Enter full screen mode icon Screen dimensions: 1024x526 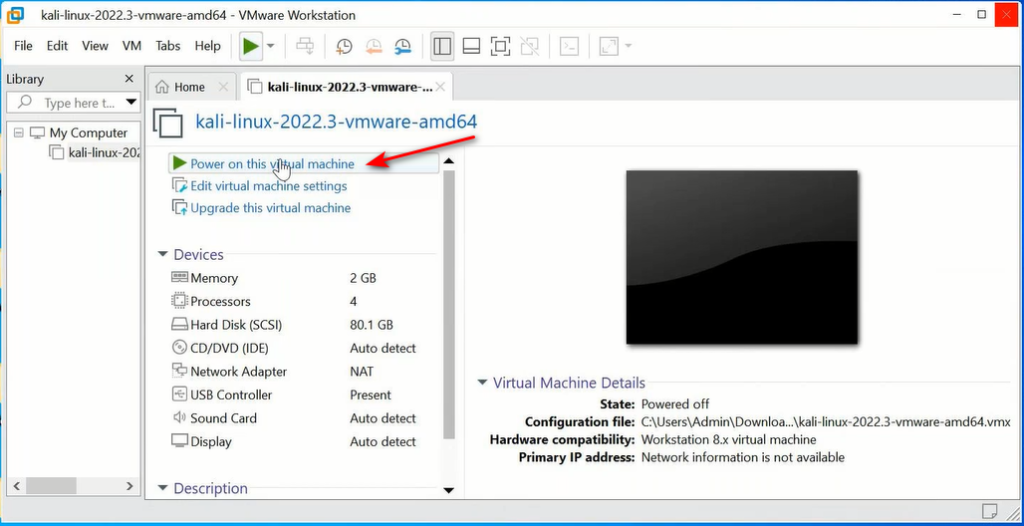click(500, 46)
